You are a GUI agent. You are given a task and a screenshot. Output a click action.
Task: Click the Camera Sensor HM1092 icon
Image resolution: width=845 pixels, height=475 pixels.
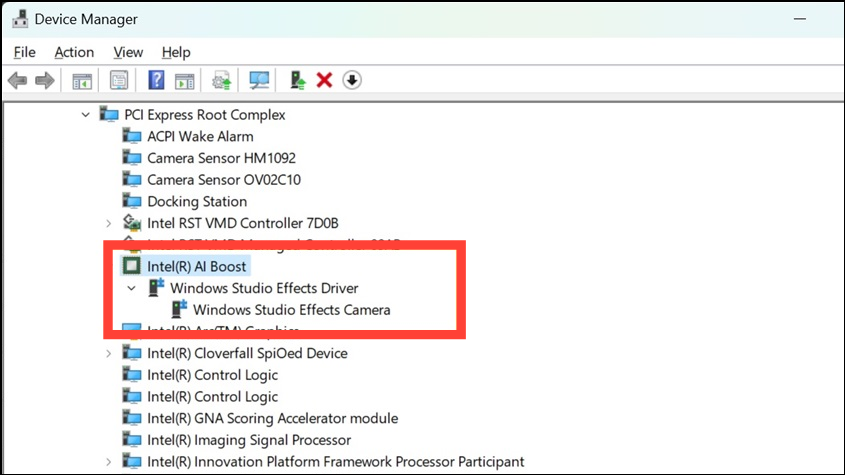coord(132,157)
